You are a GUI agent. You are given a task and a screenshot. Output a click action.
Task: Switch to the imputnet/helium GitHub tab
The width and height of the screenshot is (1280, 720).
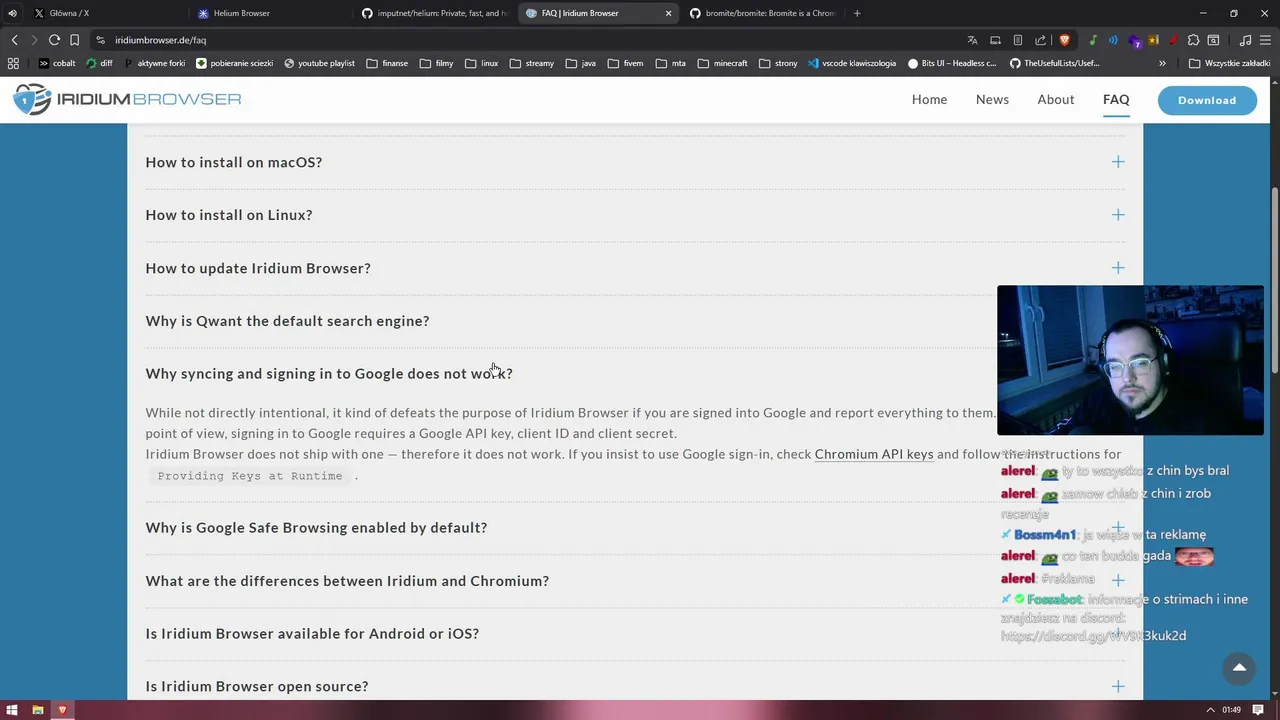pos(435,13)
